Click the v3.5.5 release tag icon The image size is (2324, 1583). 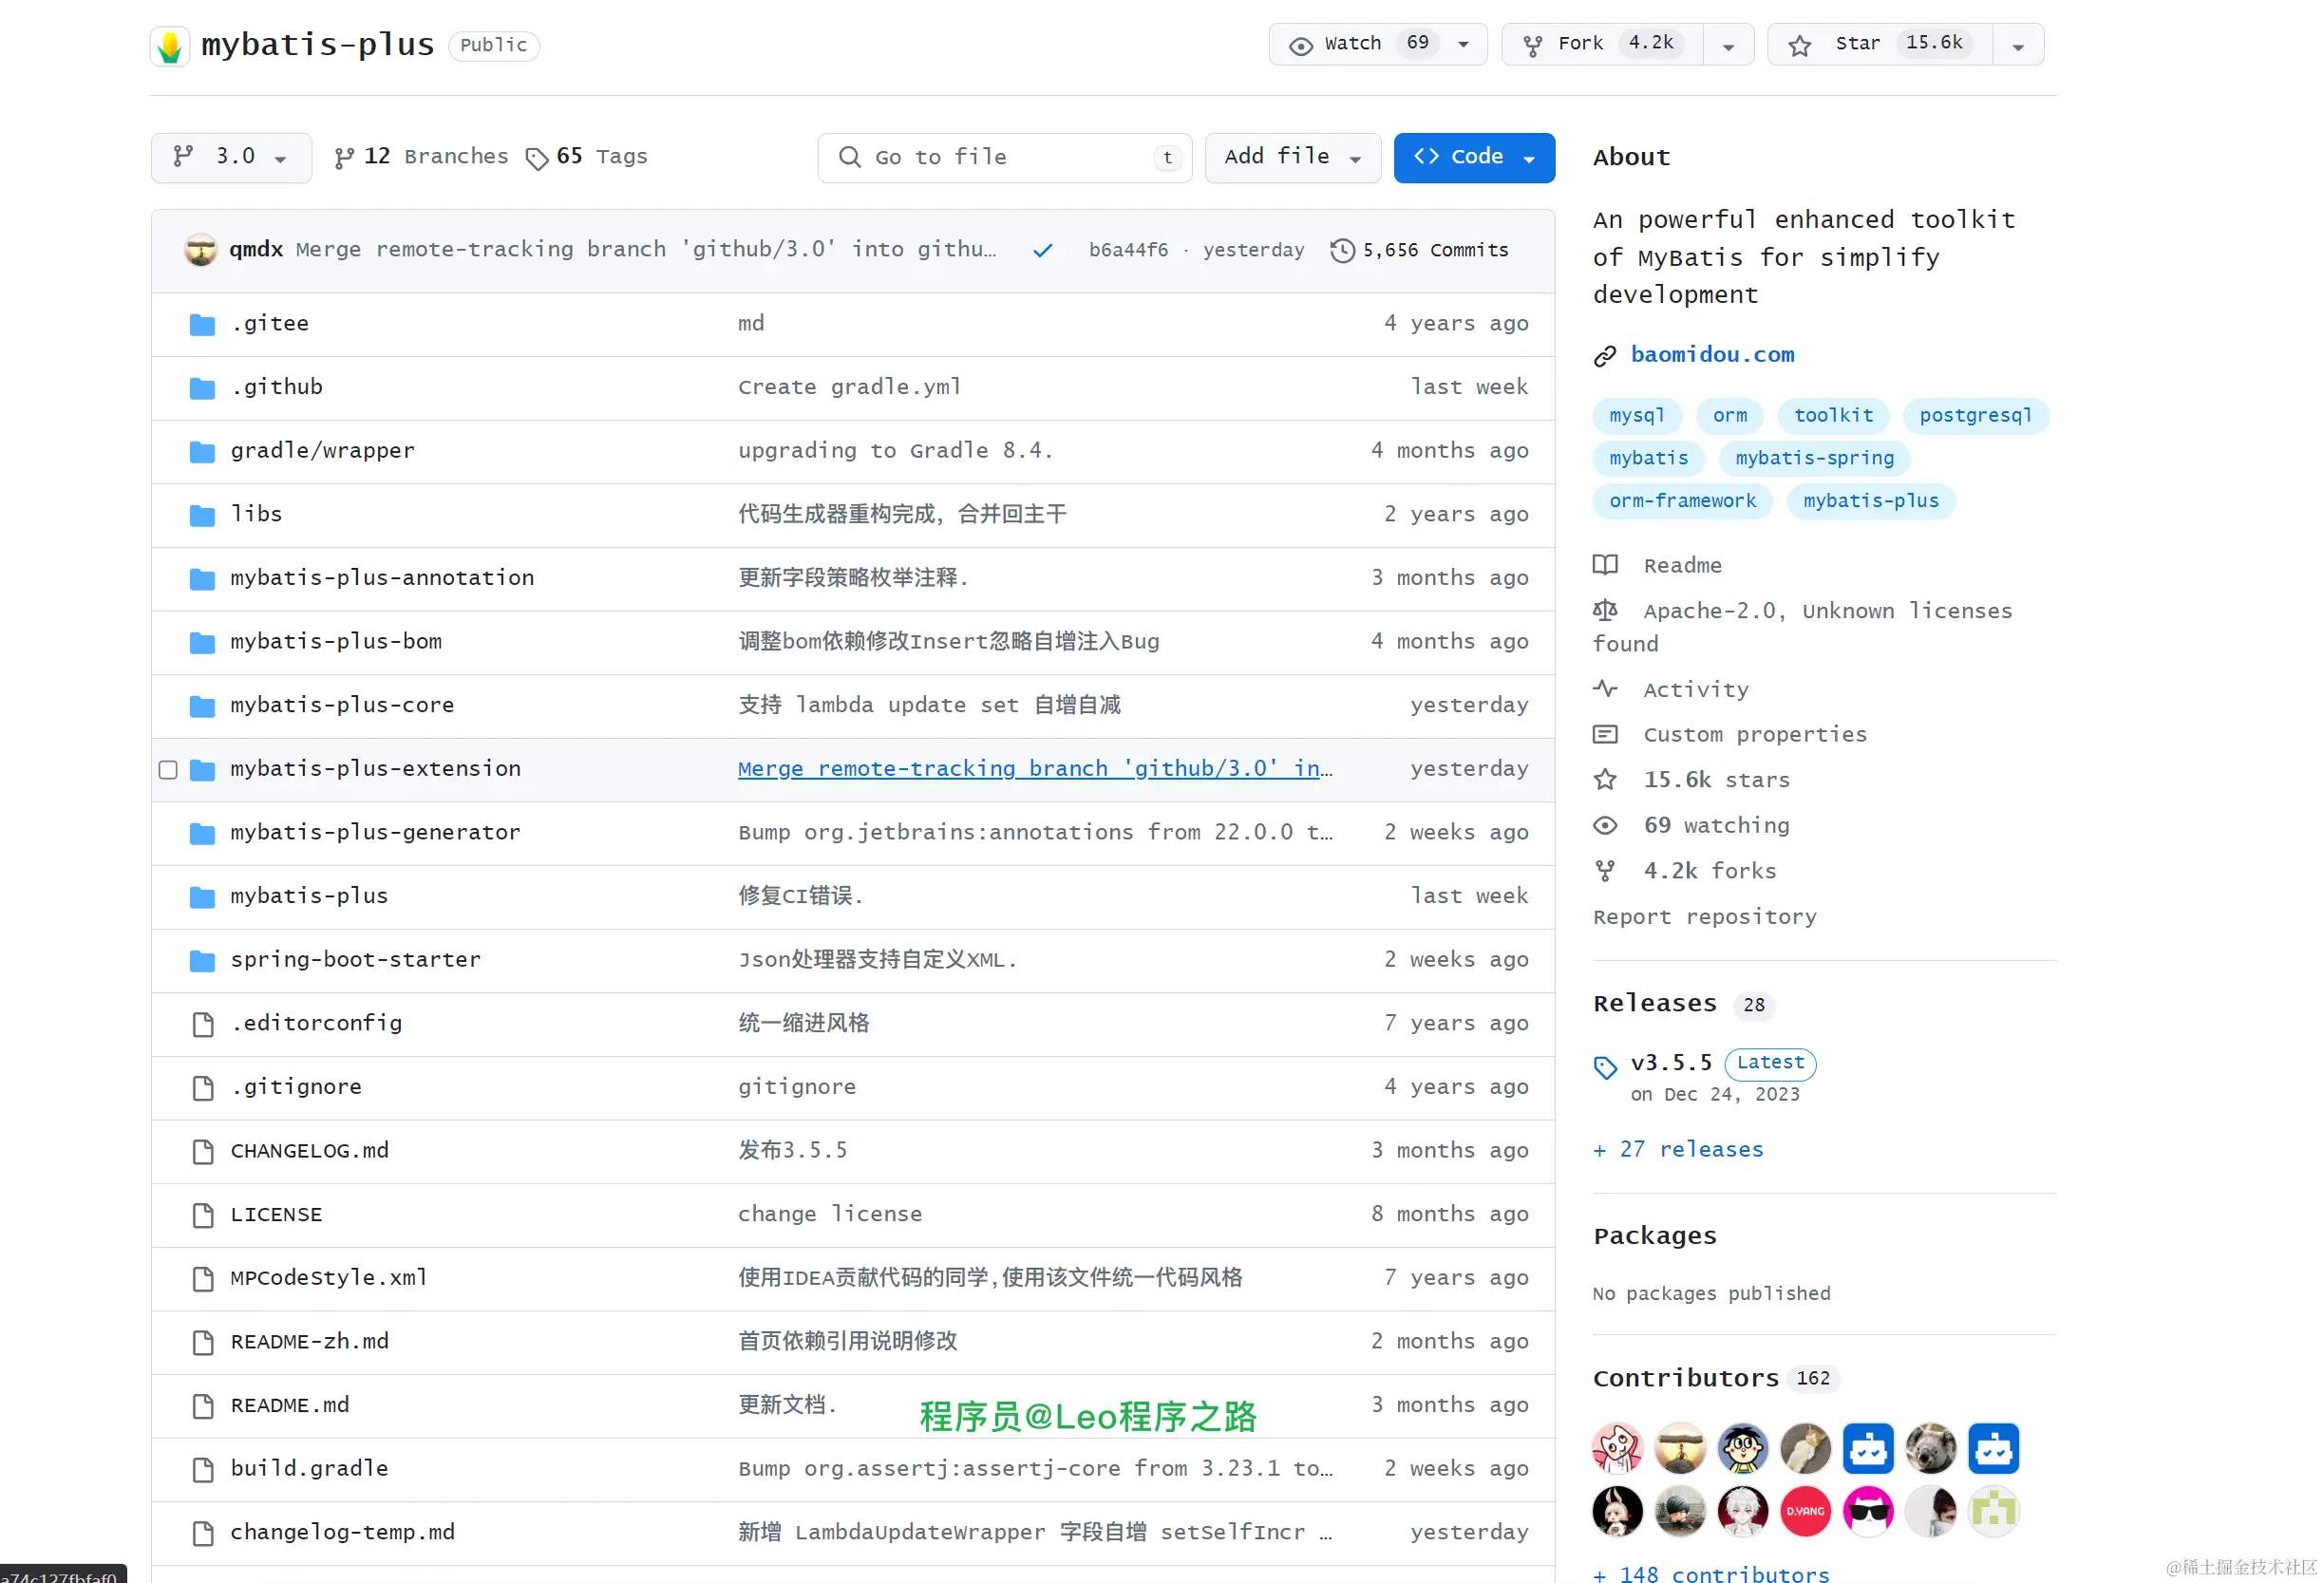pyautogui.click(x=1605, y=1067)
